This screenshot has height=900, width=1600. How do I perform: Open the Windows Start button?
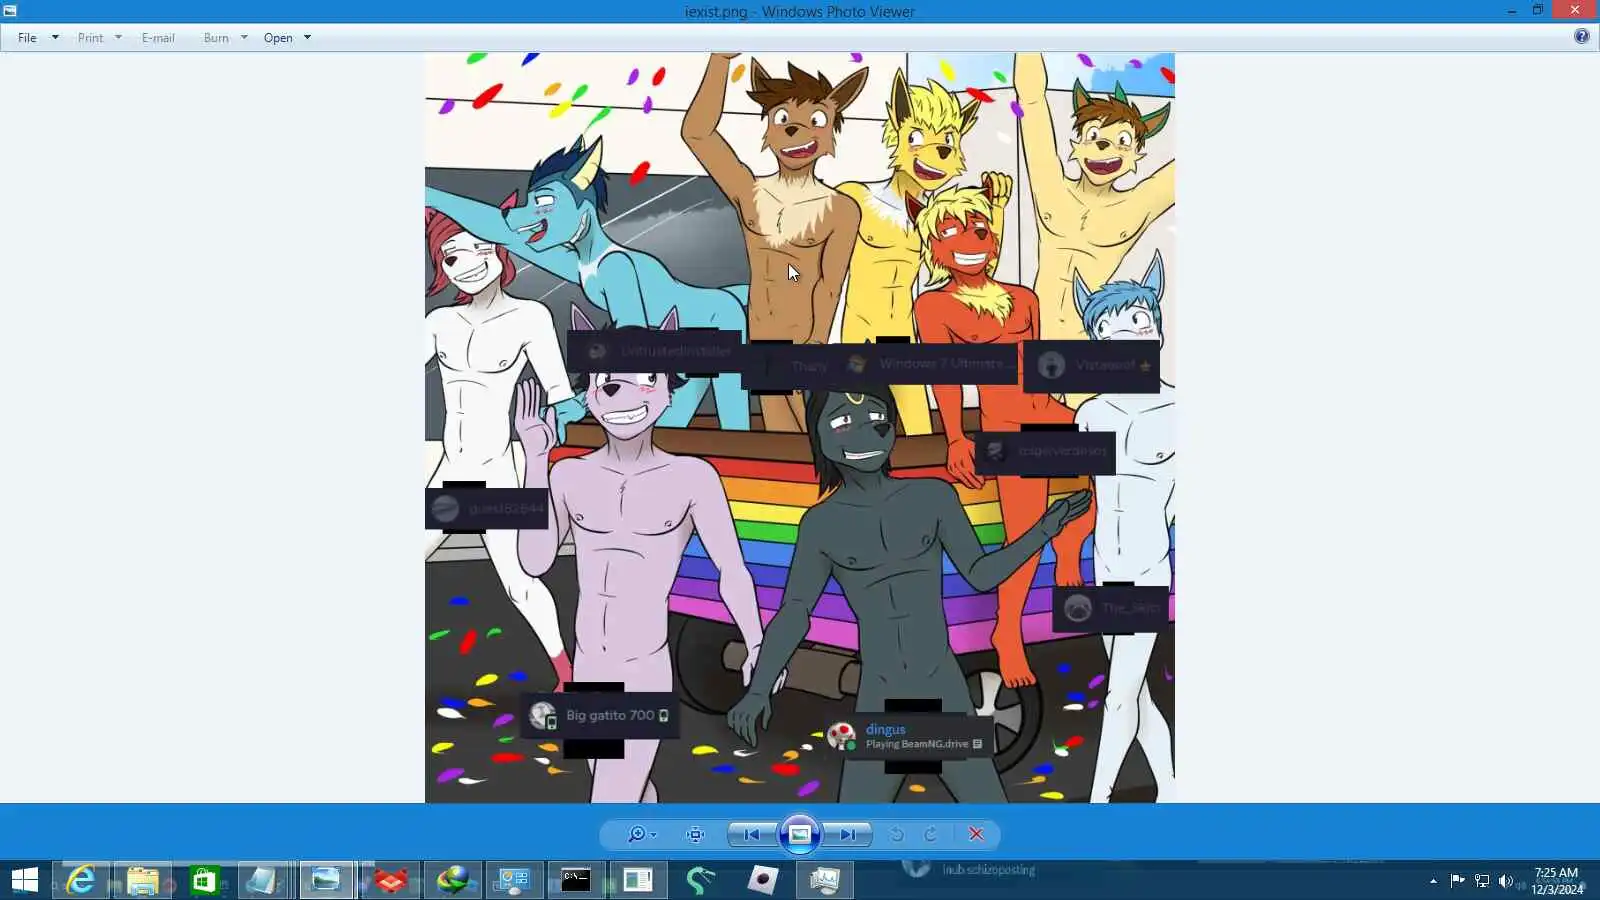pyautogui.click(x=25, y=880)
